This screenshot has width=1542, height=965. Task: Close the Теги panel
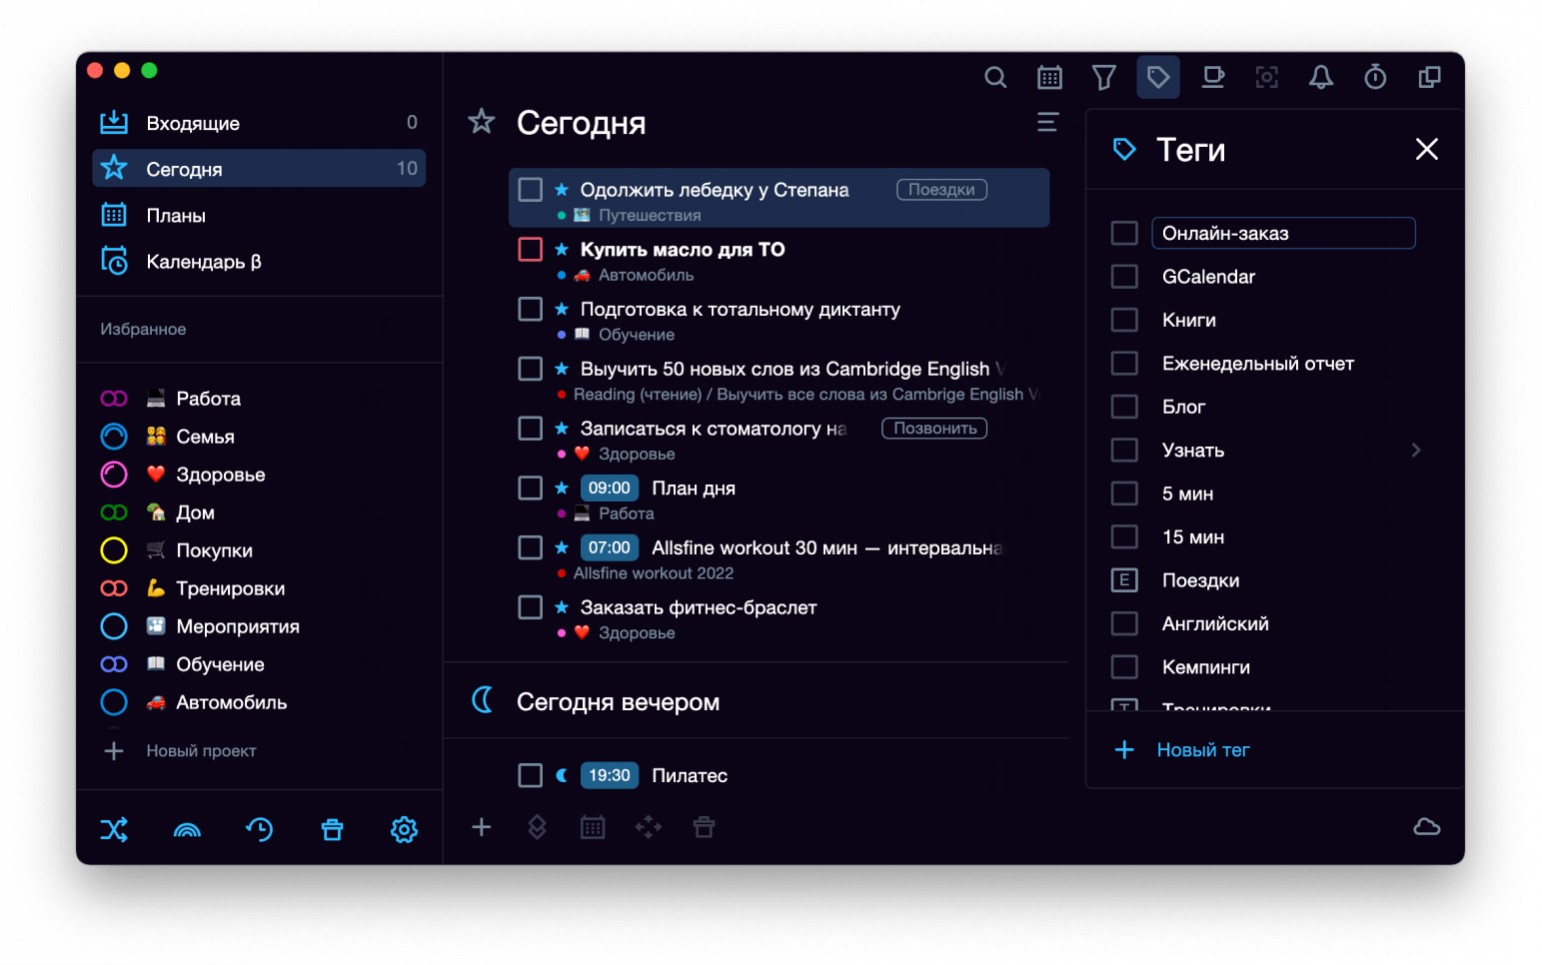pyautogui.click(x=1427, y=149)
